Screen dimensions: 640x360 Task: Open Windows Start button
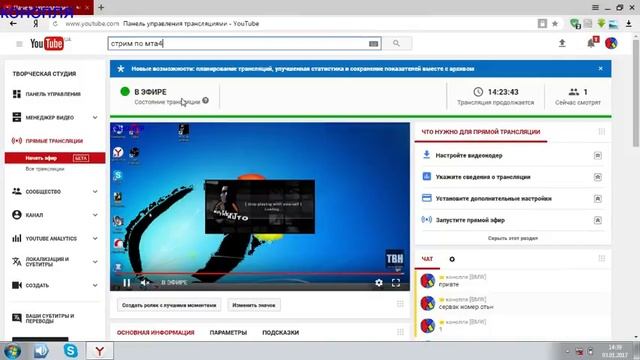12,351
